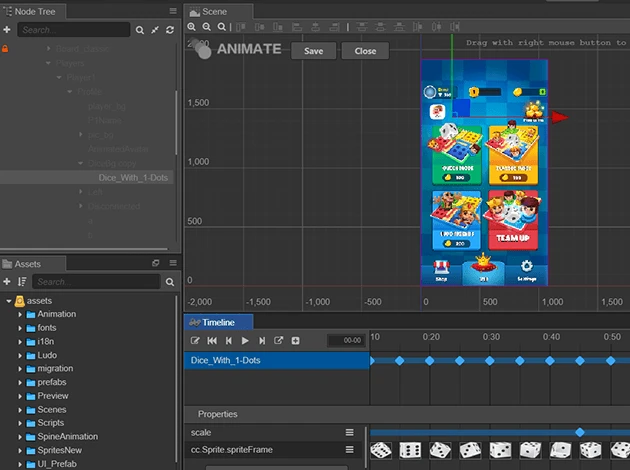The image size is (630, 470).
Task: Toggle the collapse all nodes icon
Action: coord(155,30)
